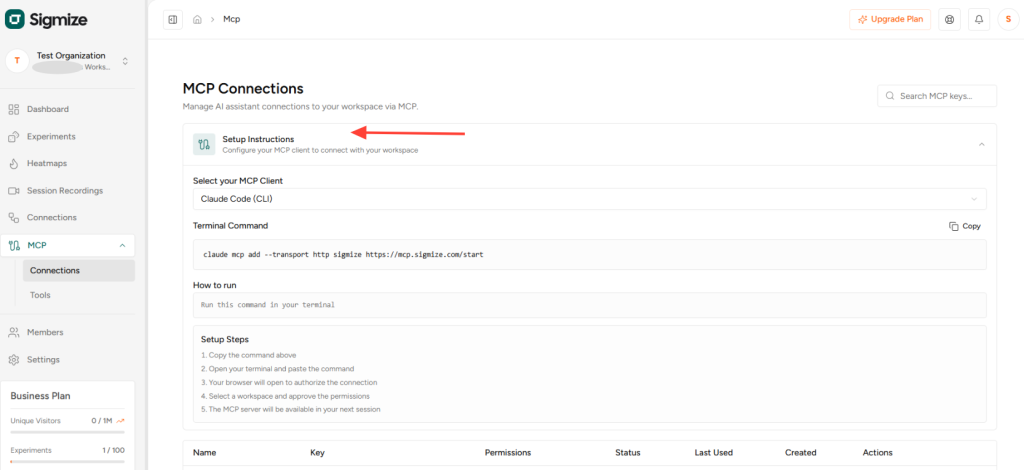Click the '1 / 100' experiments value
The width and height of the screenshot is (1024, 470).
113,450
